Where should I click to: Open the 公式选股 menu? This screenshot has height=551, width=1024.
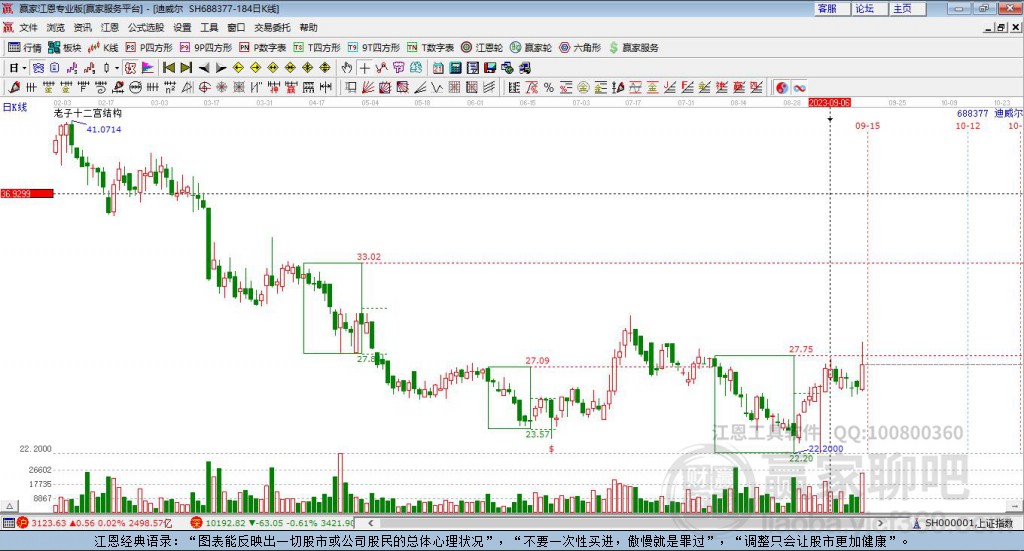[x=146, y=27]
